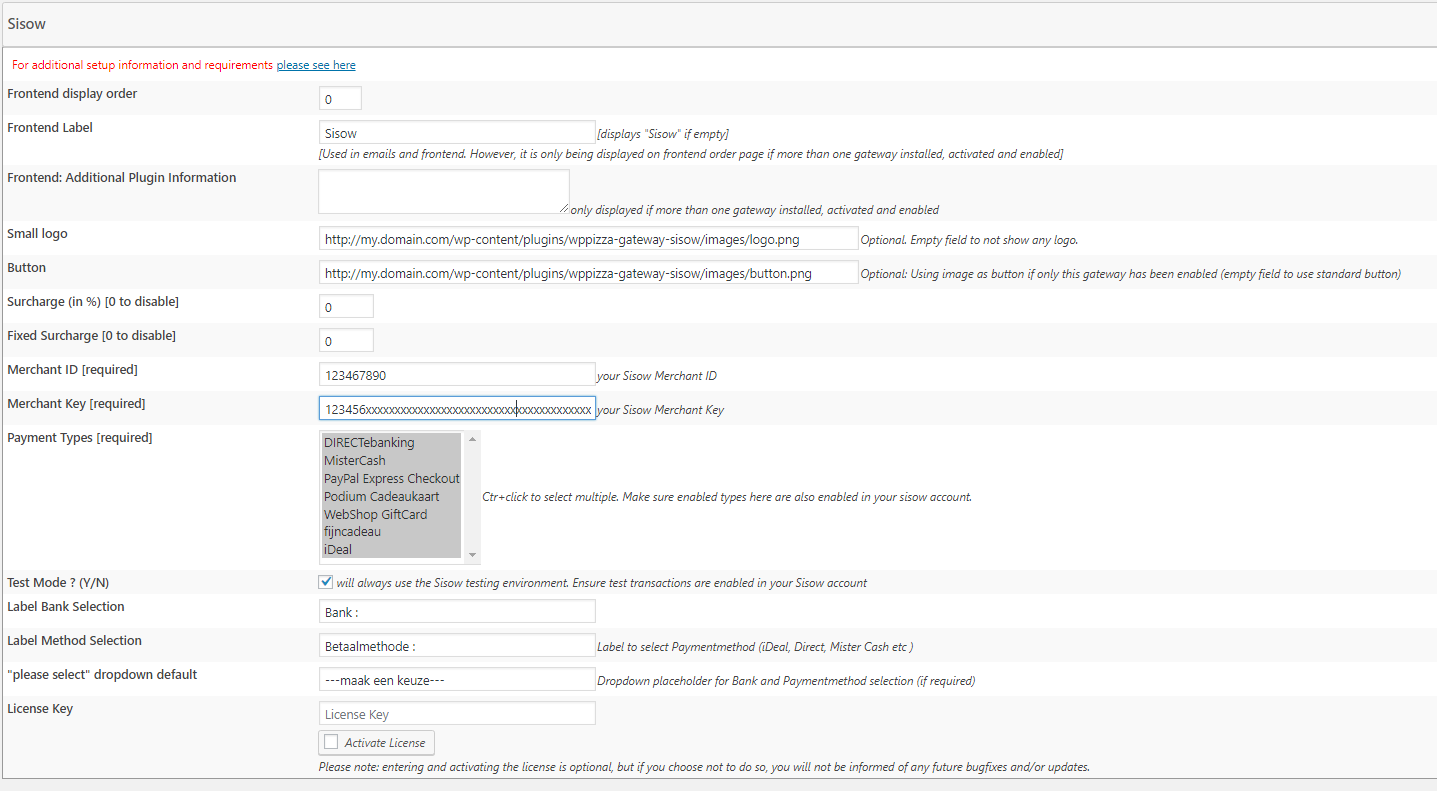Focus the Additional Plugin Information textarea

pos(444,192)
